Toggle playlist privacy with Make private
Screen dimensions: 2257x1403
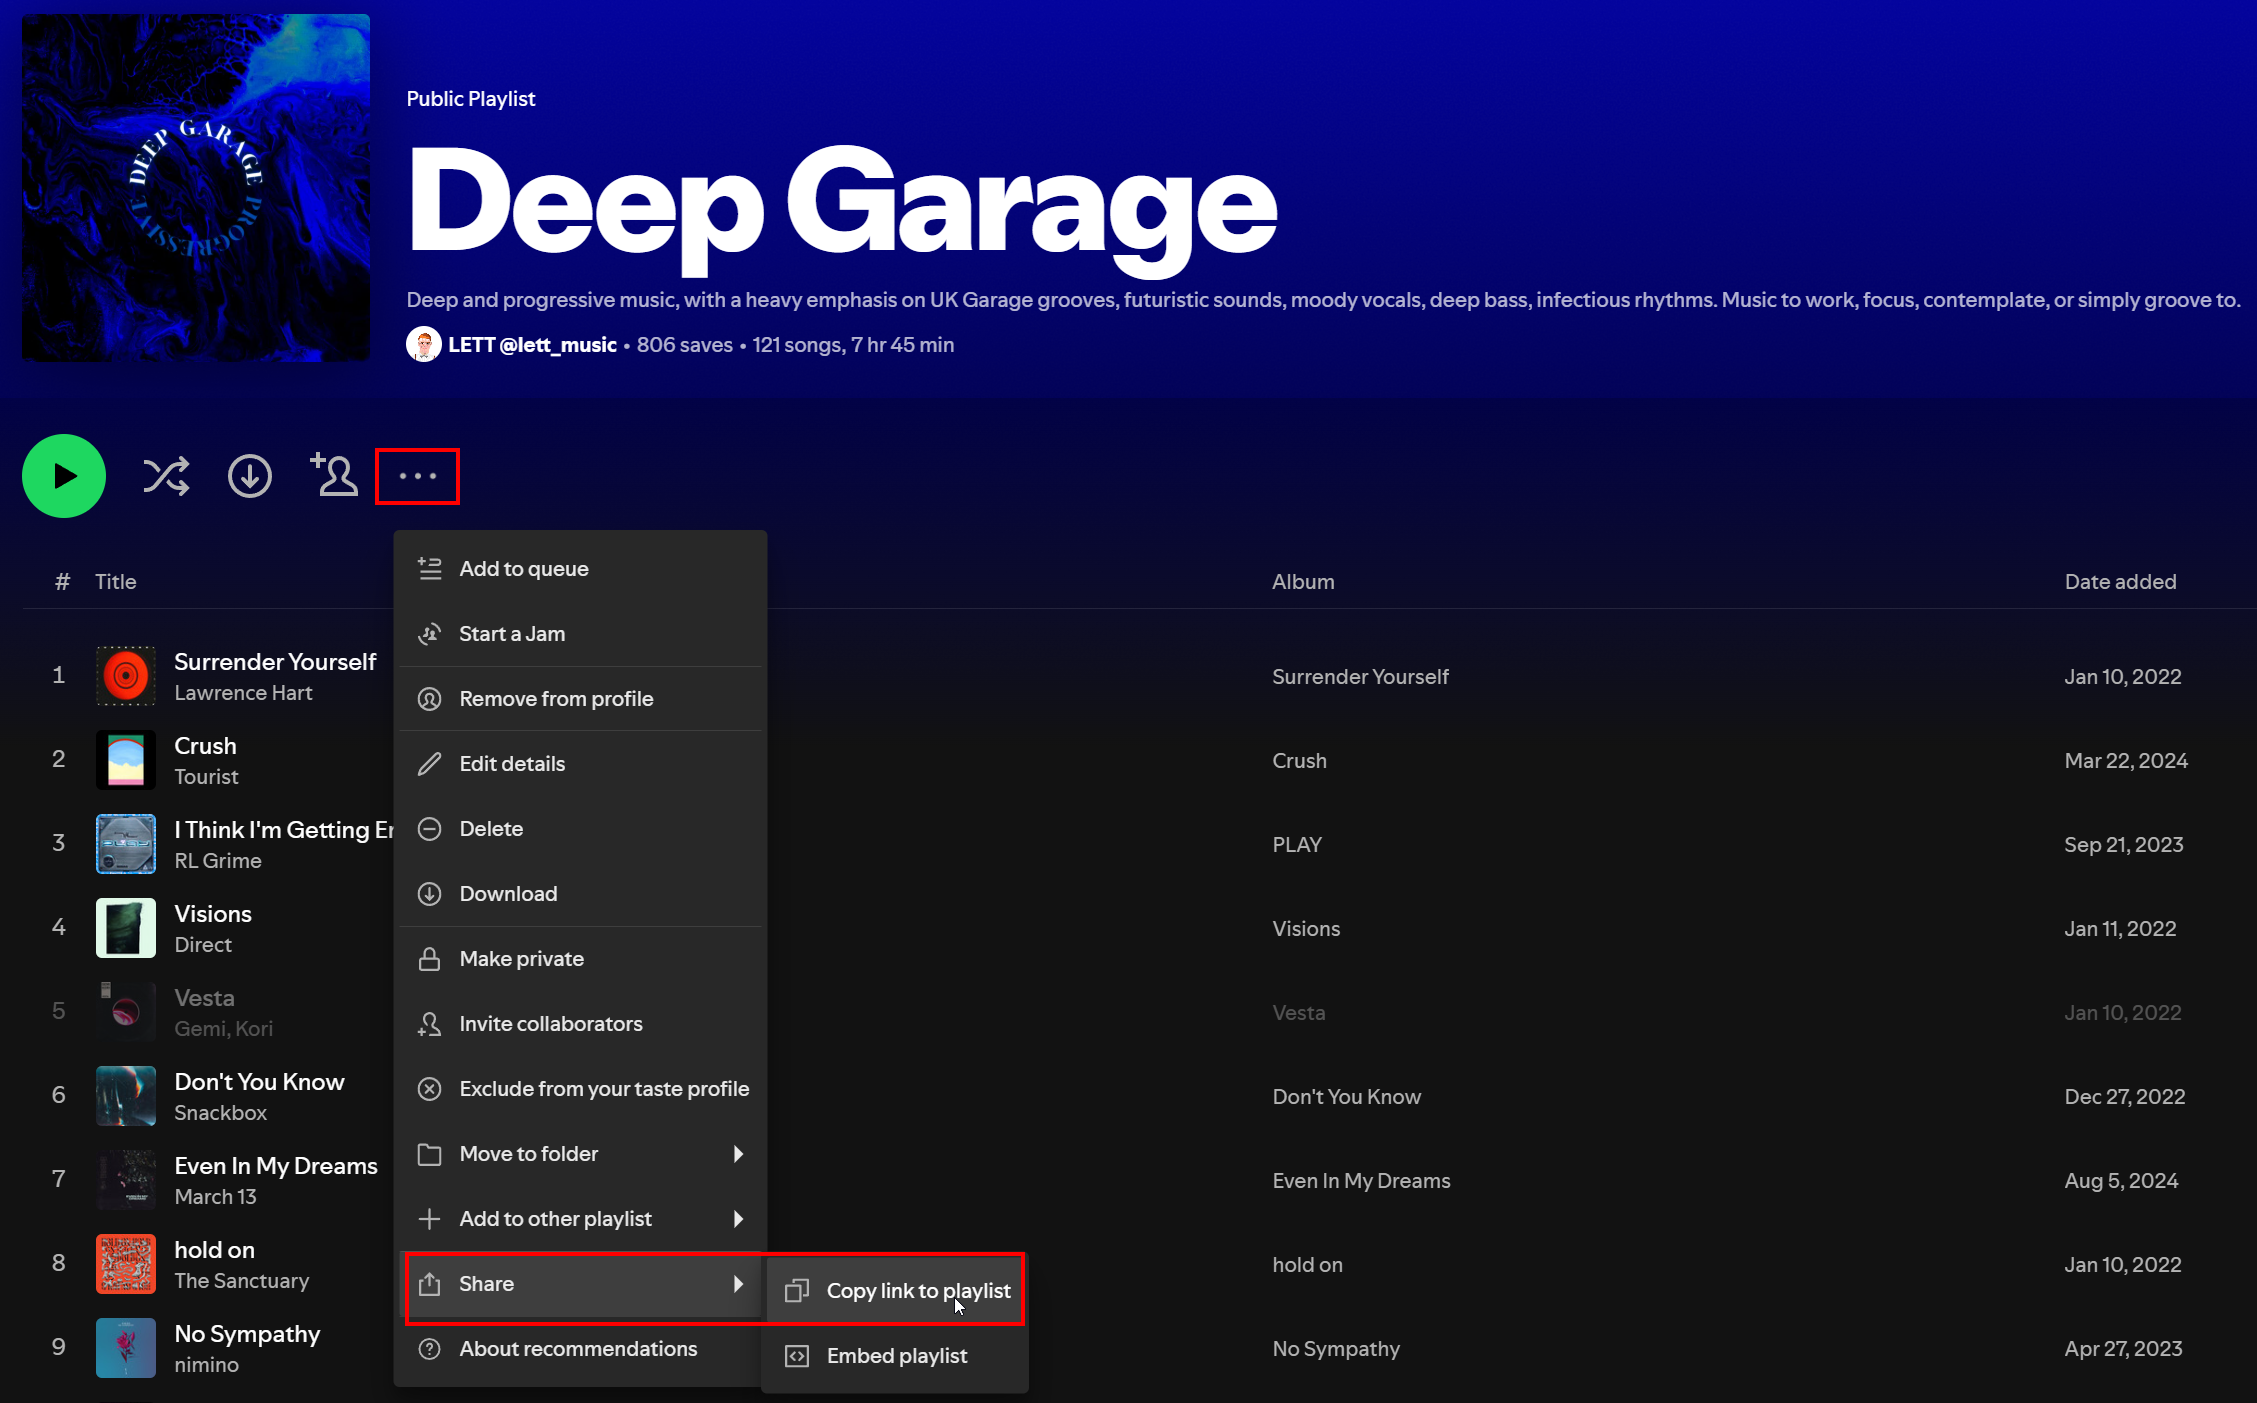click(x=520, y=959)
